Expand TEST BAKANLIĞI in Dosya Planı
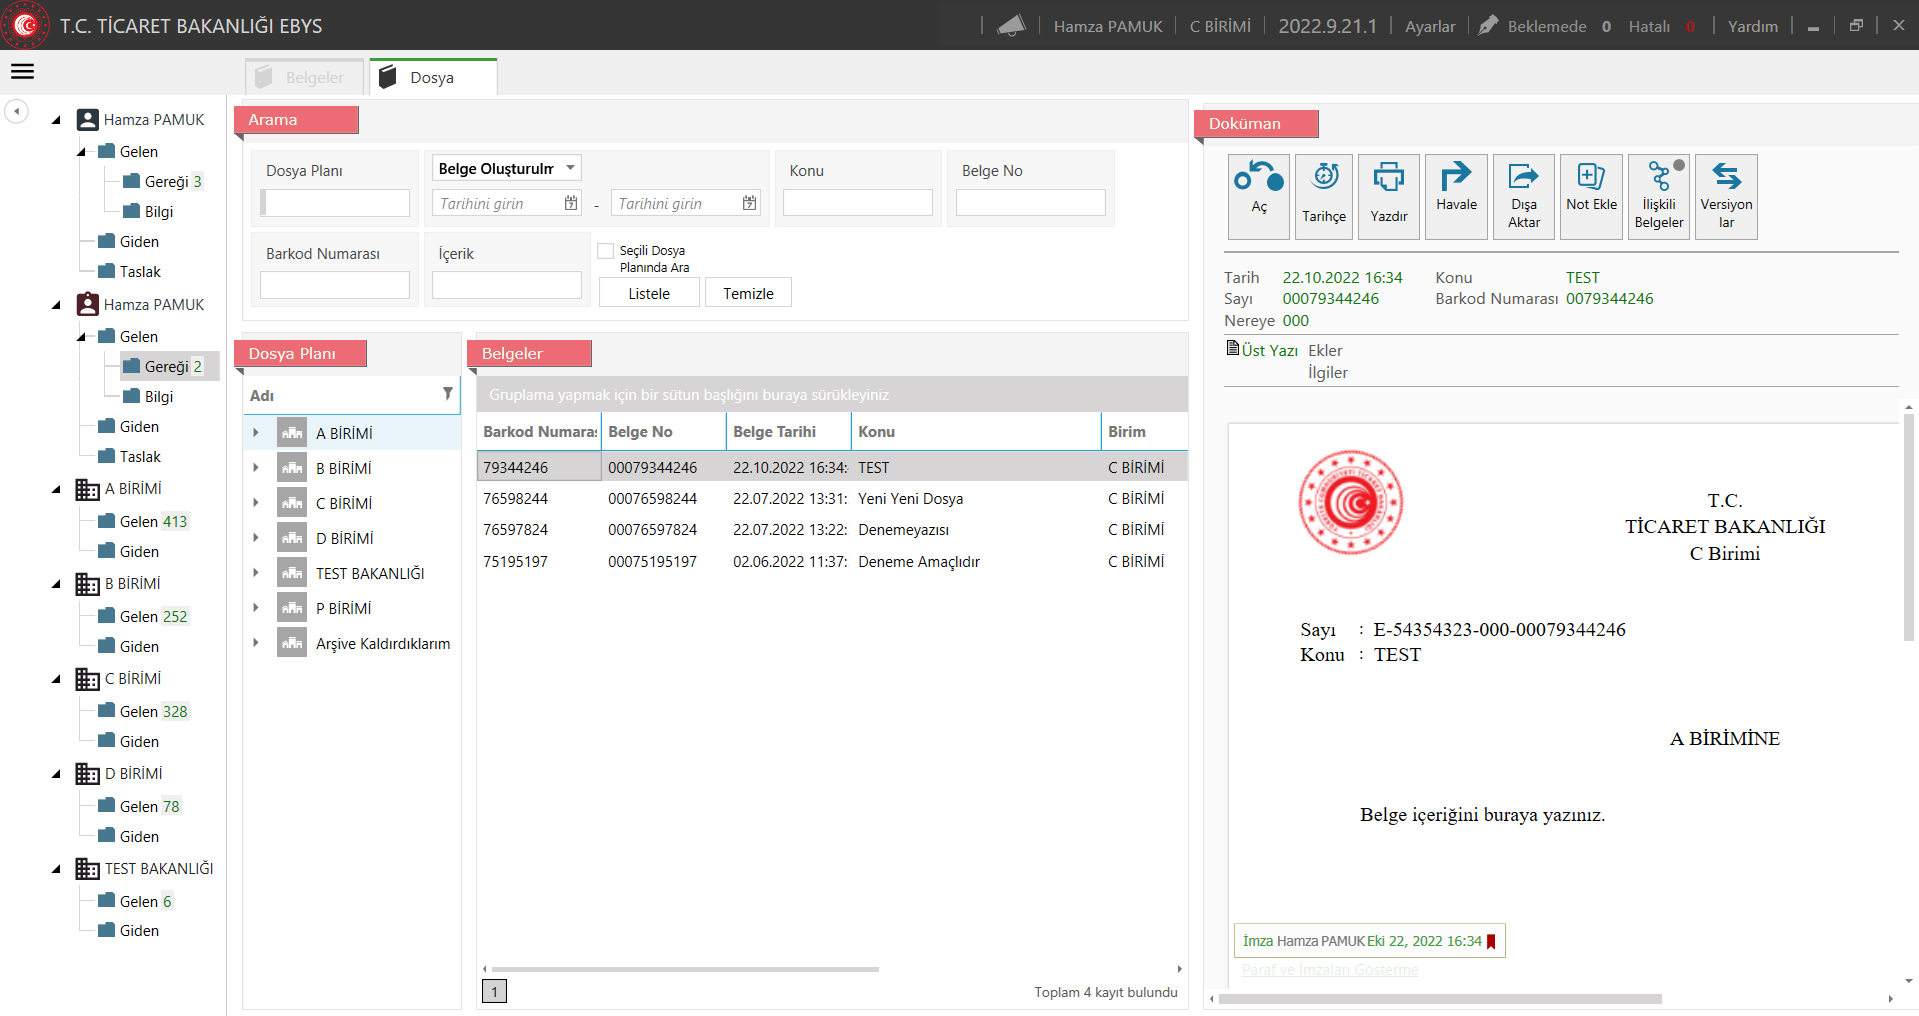This screenshot has height=1016, width=1919. [x=256, y=573]
